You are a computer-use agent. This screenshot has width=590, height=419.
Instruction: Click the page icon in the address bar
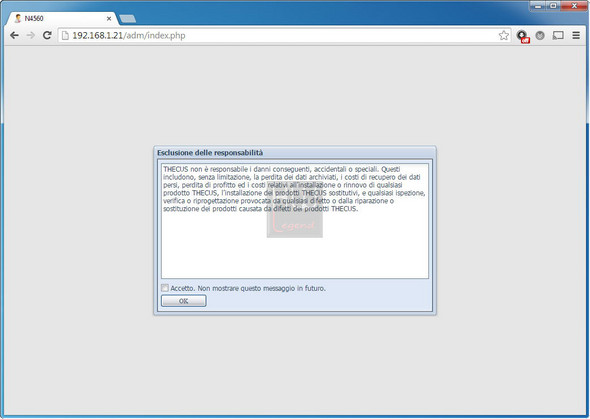(65, 35)
